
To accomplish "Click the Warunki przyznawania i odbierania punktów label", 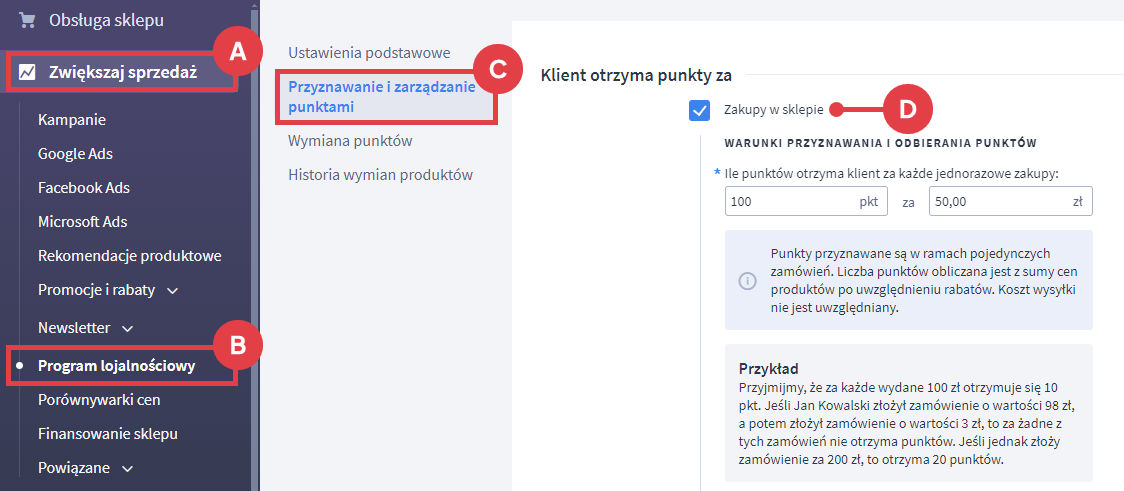I will pos(881,143).
